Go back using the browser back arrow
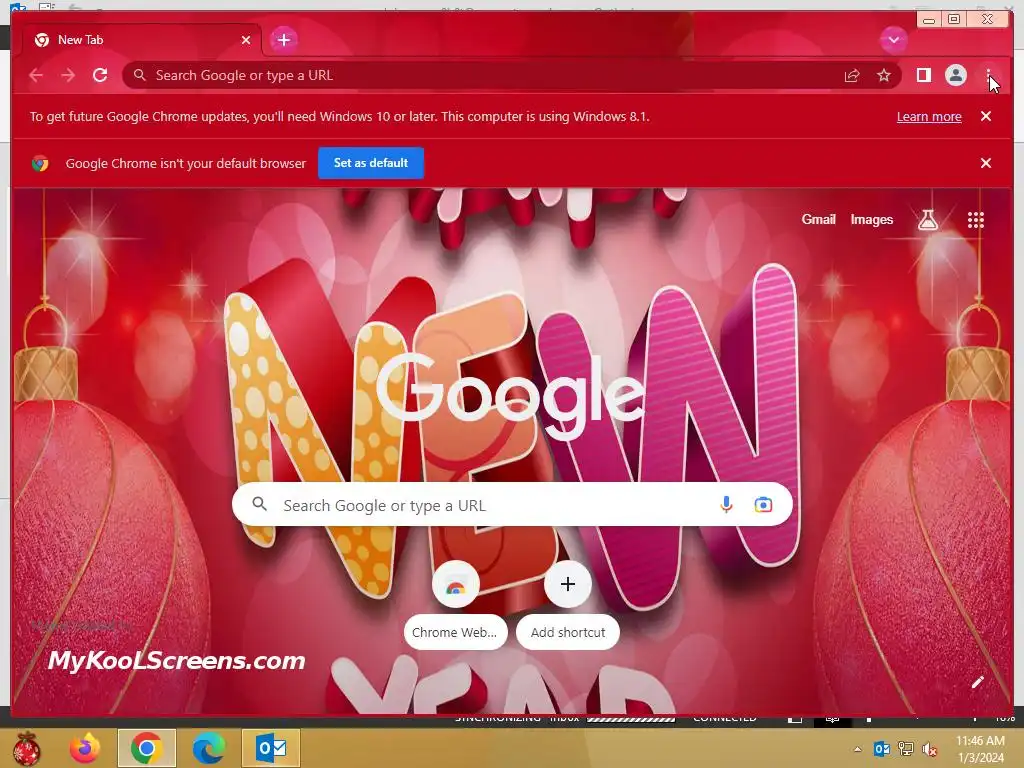 [x=36, y=76]
